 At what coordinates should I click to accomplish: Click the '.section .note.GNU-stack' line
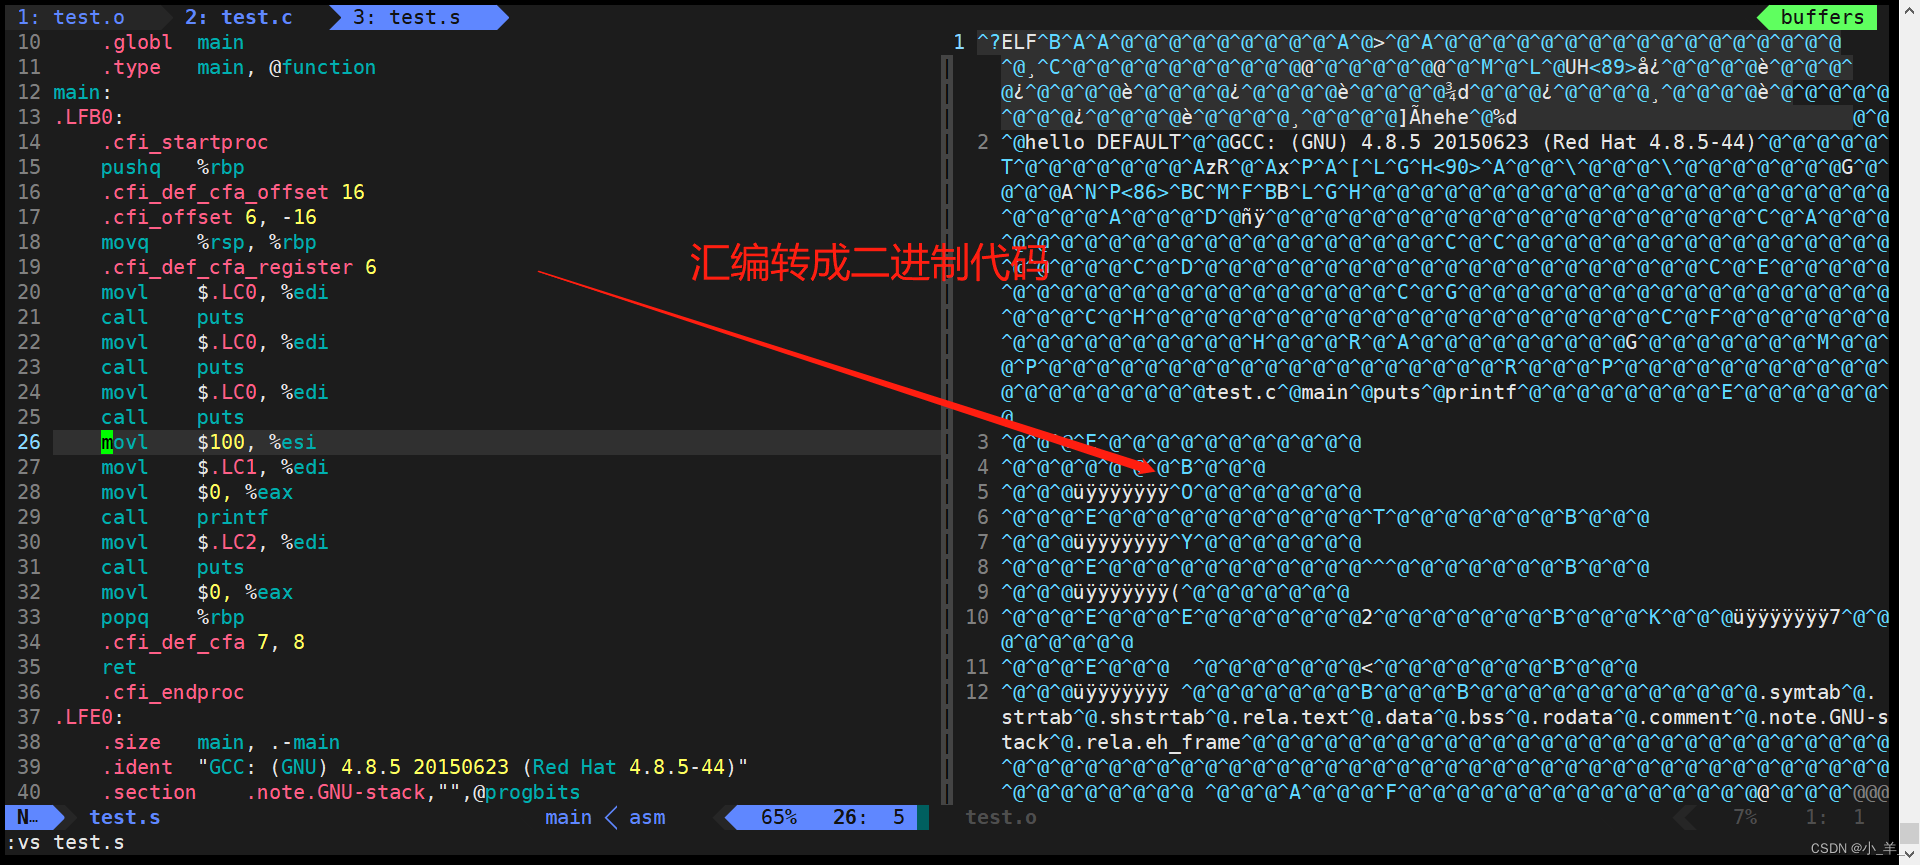click(340, 792)
